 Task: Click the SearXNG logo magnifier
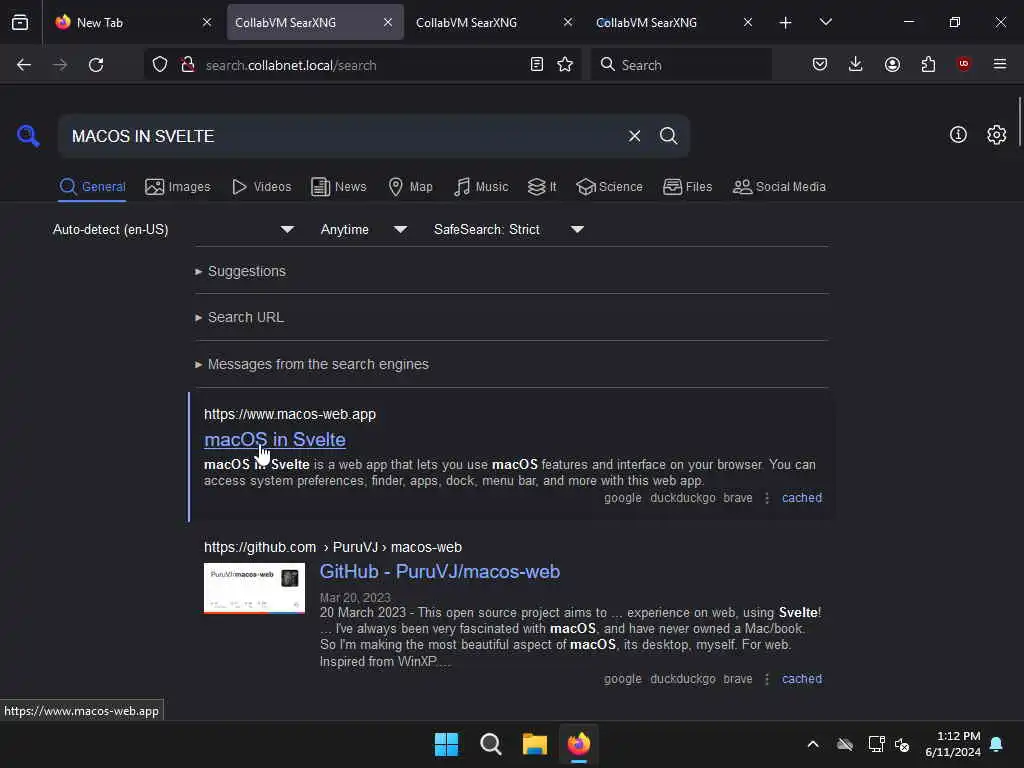28,136
